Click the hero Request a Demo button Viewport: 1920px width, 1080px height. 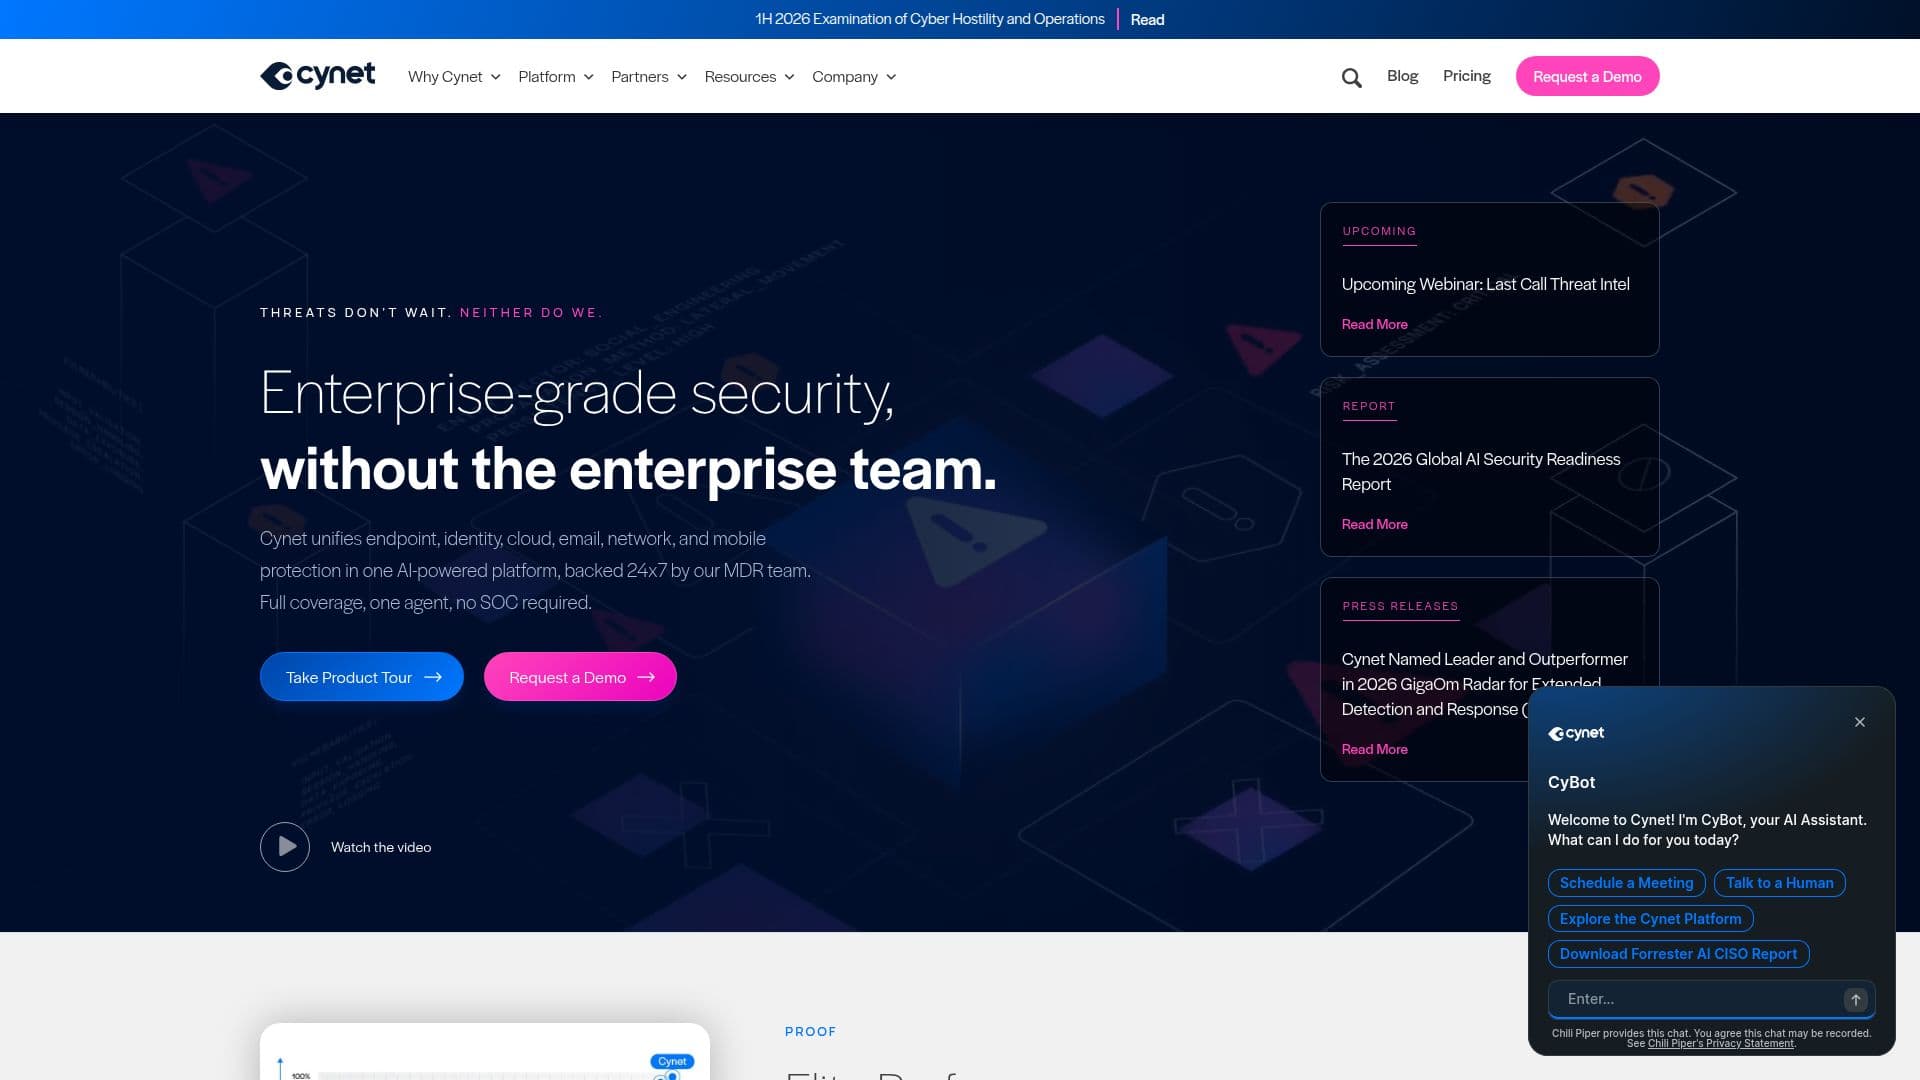click(x=580, y=677)
